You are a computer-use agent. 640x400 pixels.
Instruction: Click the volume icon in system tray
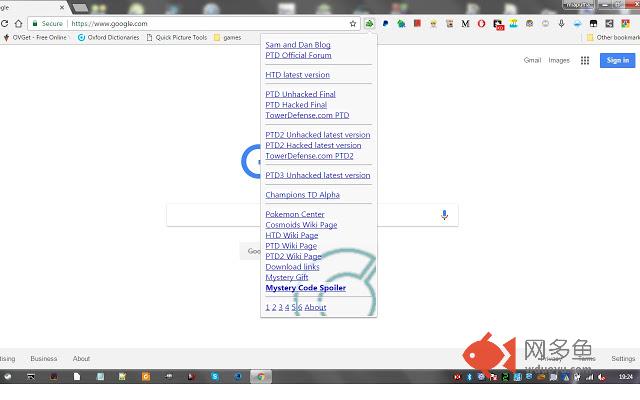[x=601, y=377]
